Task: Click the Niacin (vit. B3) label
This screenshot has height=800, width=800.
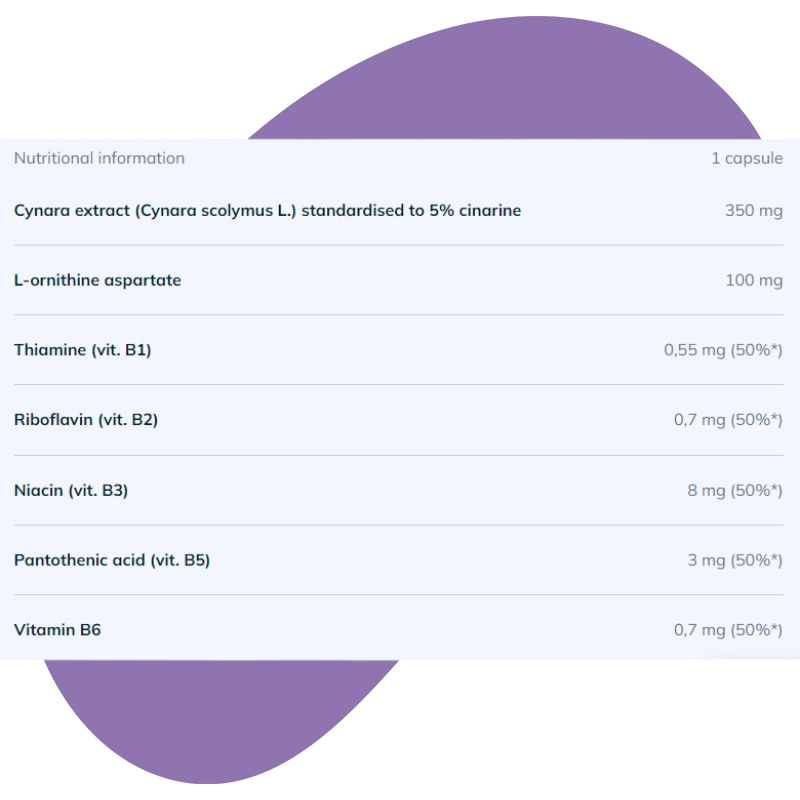Action: 71,490
